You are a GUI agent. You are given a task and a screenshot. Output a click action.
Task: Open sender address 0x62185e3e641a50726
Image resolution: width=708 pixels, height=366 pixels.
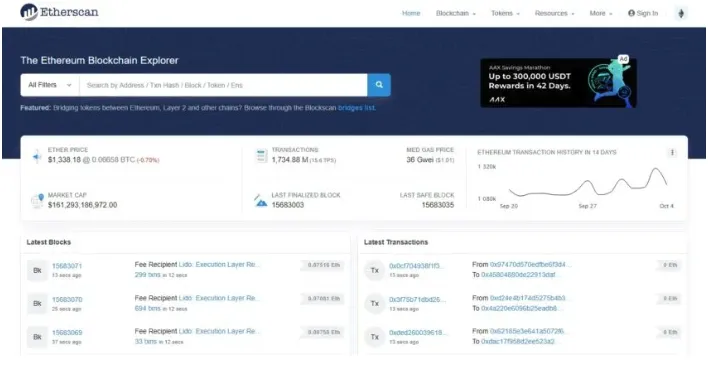point(529,331)
